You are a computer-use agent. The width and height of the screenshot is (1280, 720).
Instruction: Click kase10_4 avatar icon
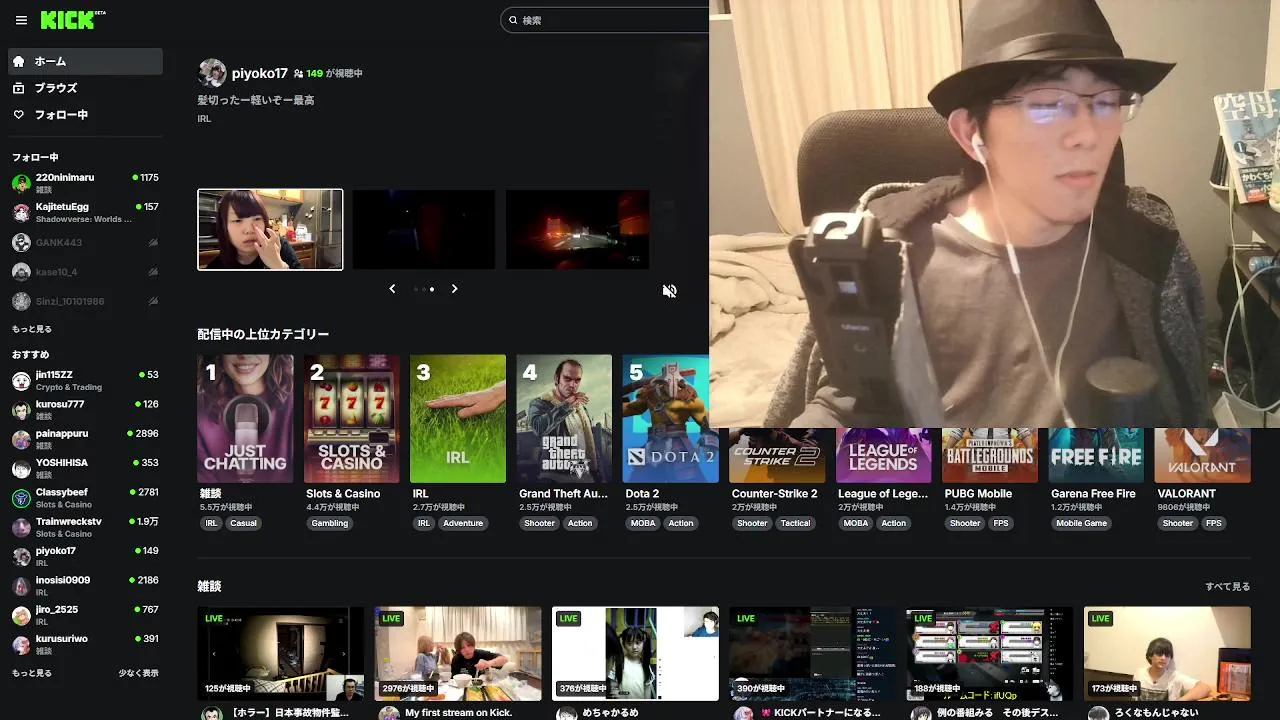[21, 272]
